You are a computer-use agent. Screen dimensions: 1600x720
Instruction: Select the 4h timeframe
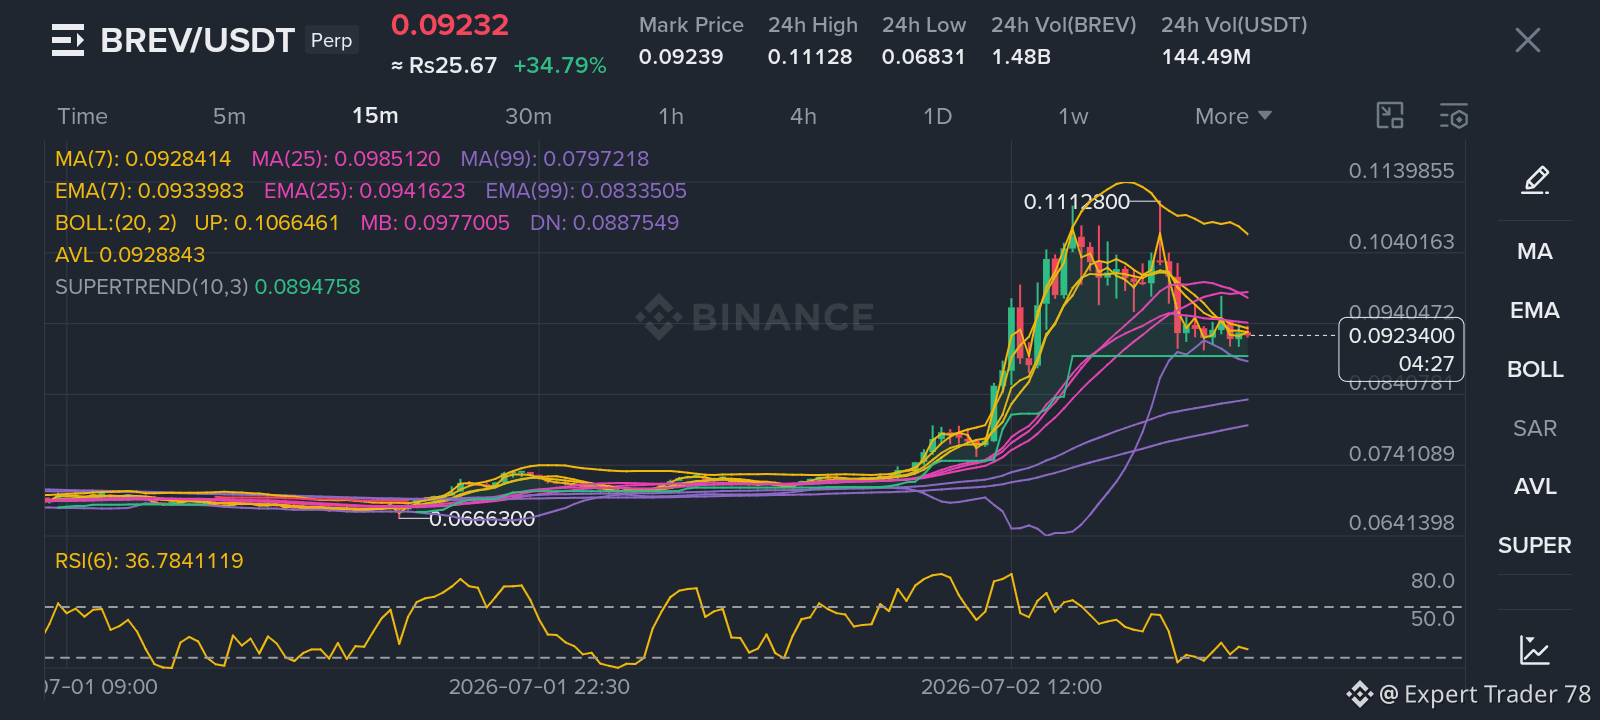click(803, 116)
